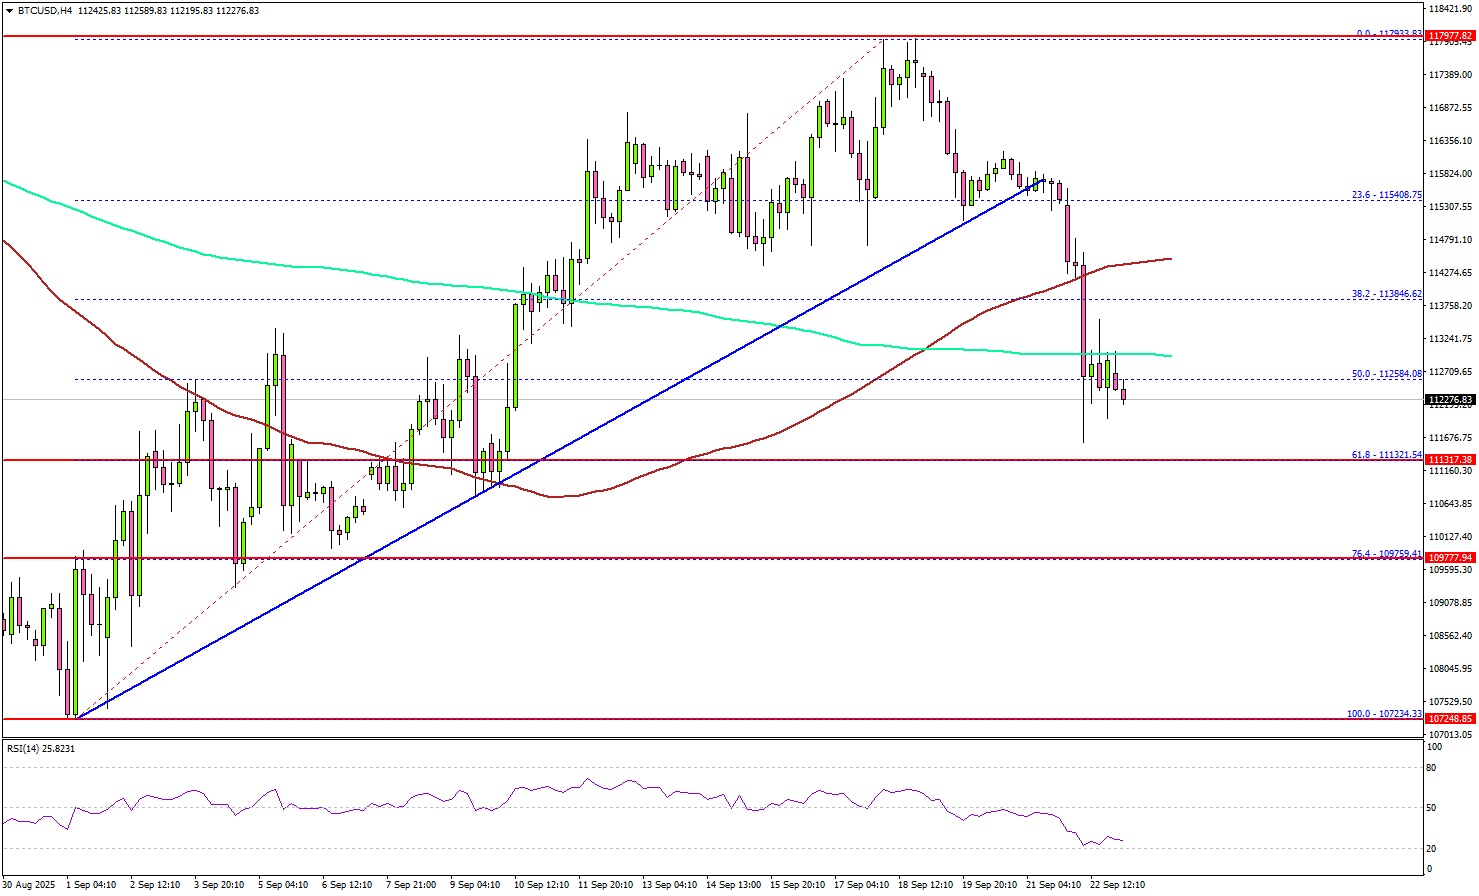Click the right end of green moving average
Viewport: 1479px width, 896px height.
click(1168, 355)
